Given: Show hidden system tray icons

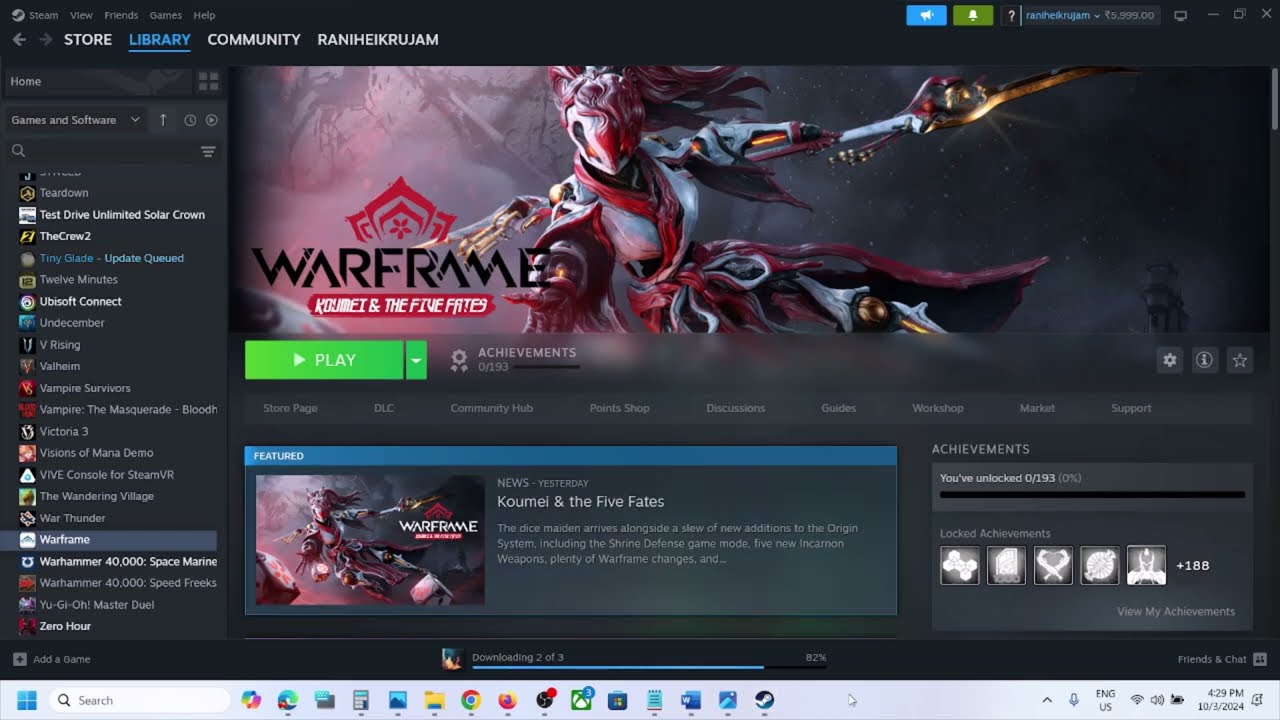Looking at the screenshot, I should [x=1047, y=700].
